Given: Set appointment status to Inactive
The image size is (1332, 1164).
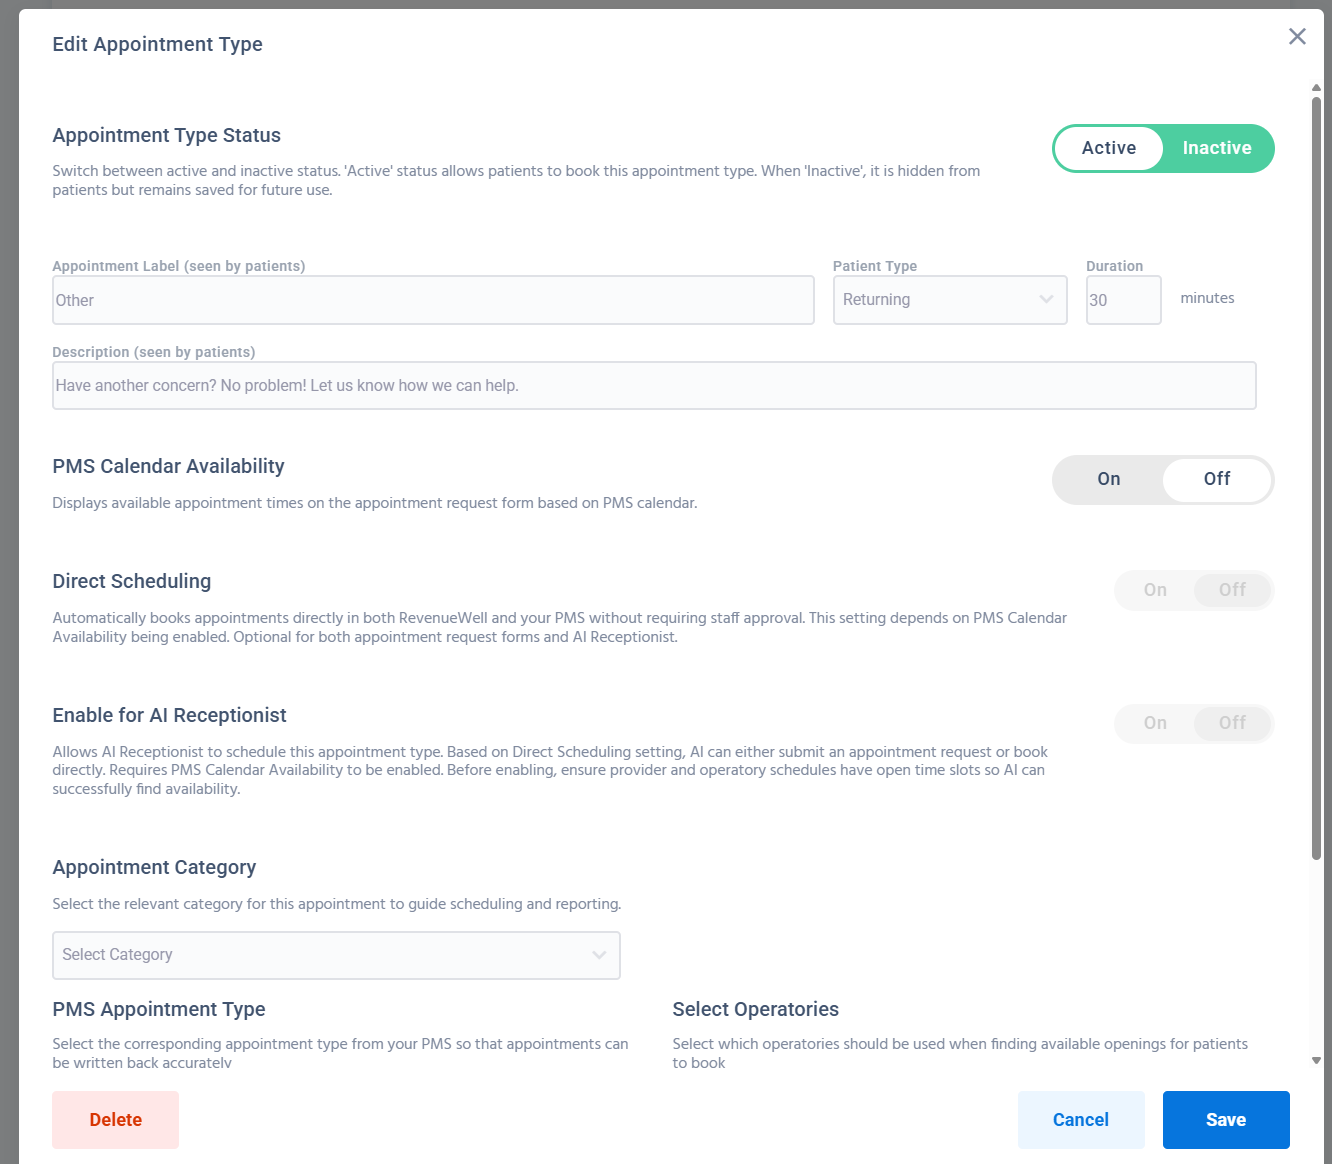Looking at the screenshot, I should click(1216, 148).
